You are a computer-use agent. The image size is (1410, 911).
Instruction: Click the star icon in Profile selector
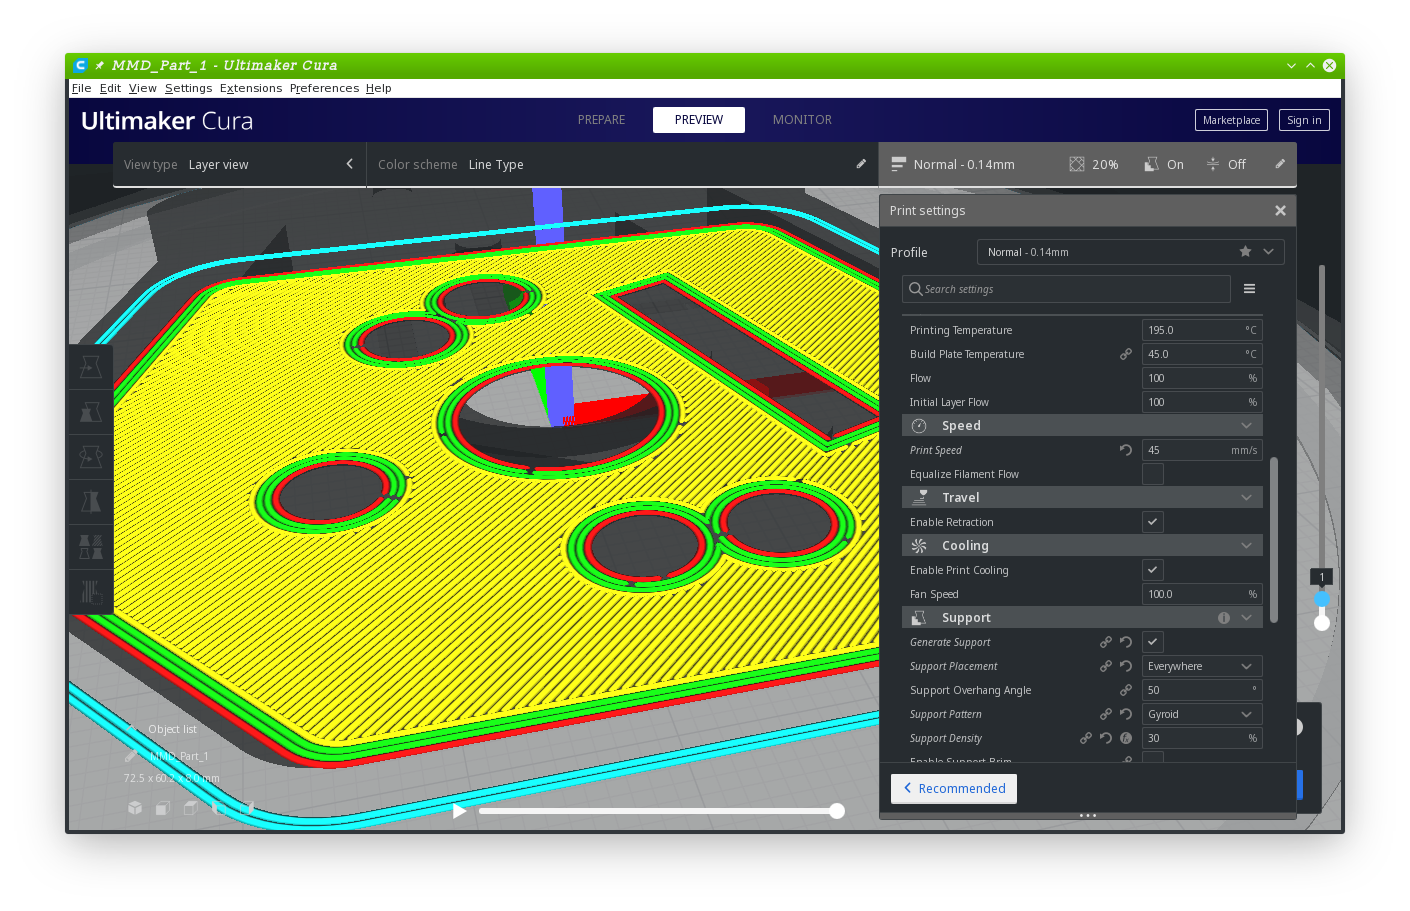(x=1245, y=252)
